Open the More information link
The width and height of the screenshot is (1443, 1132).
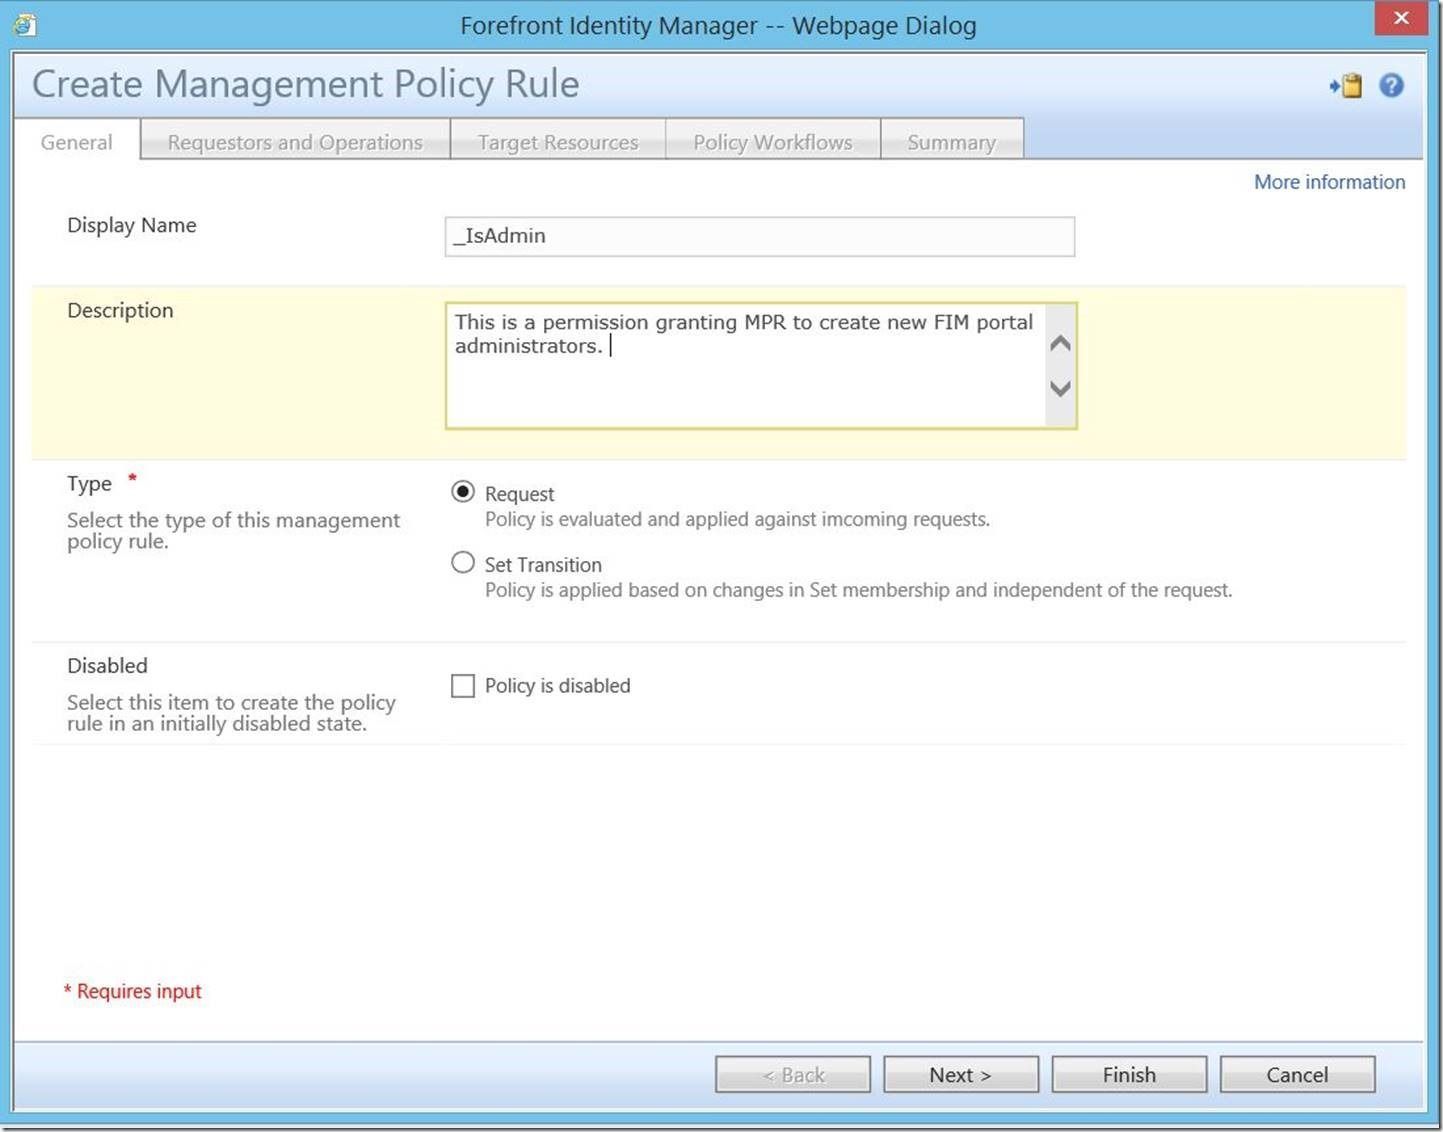tap(1330, 182)
